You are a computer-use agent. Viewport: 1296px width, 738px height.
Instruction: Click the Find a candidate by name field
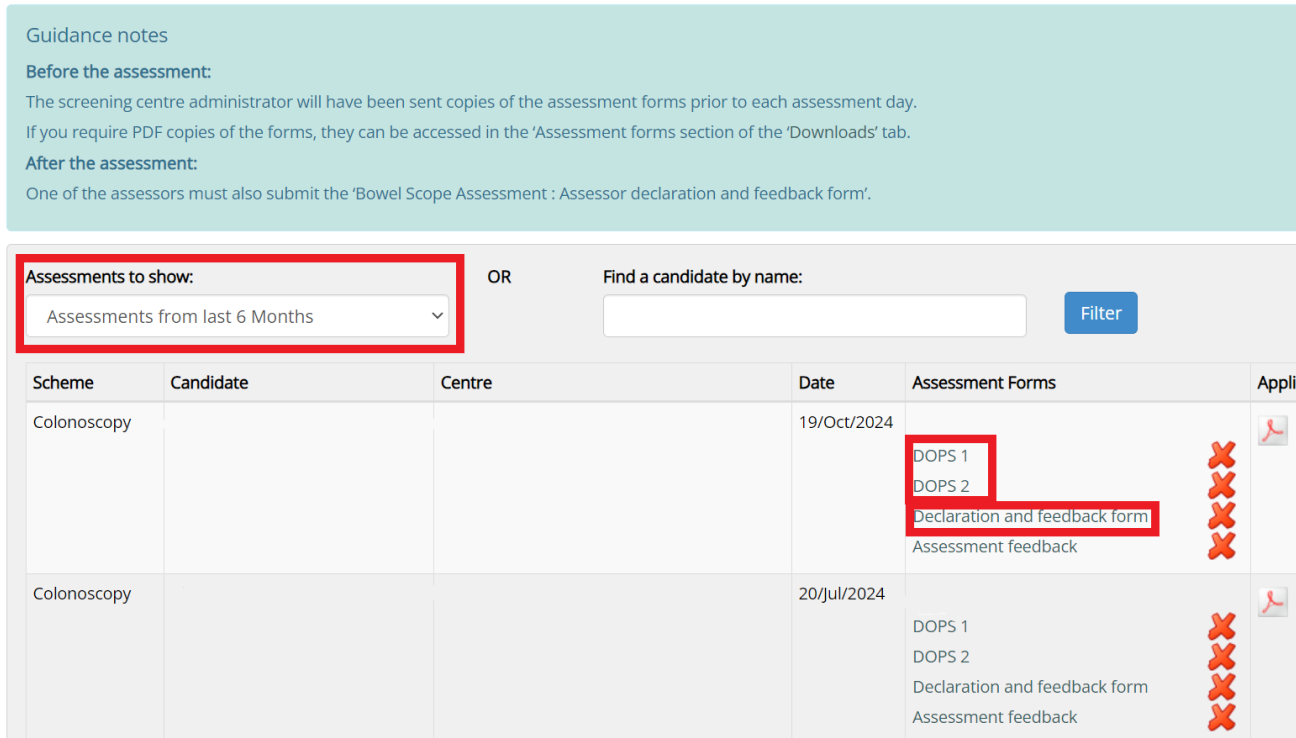coord(814,316)
